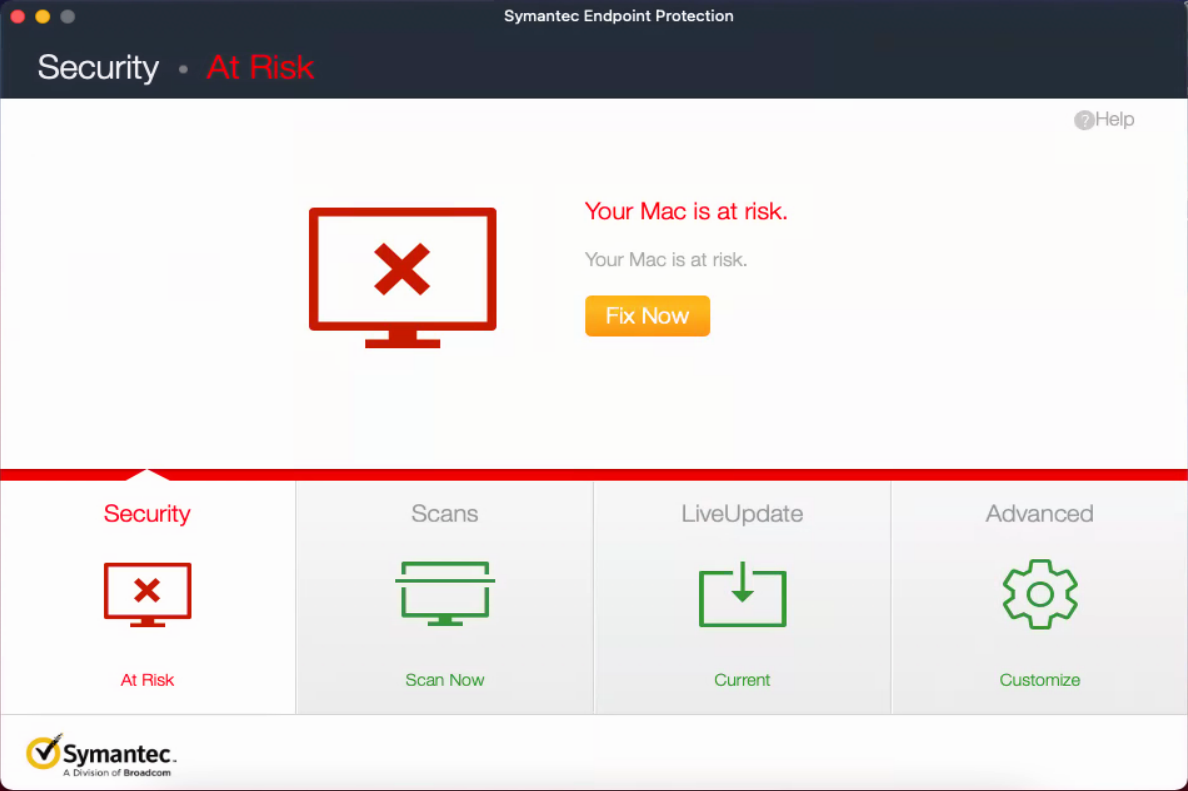Click the red 'Your Mac is at risk.' heading
Image resolution: width=1188 pixels, height=791 pixels.
tap(686, 211)
